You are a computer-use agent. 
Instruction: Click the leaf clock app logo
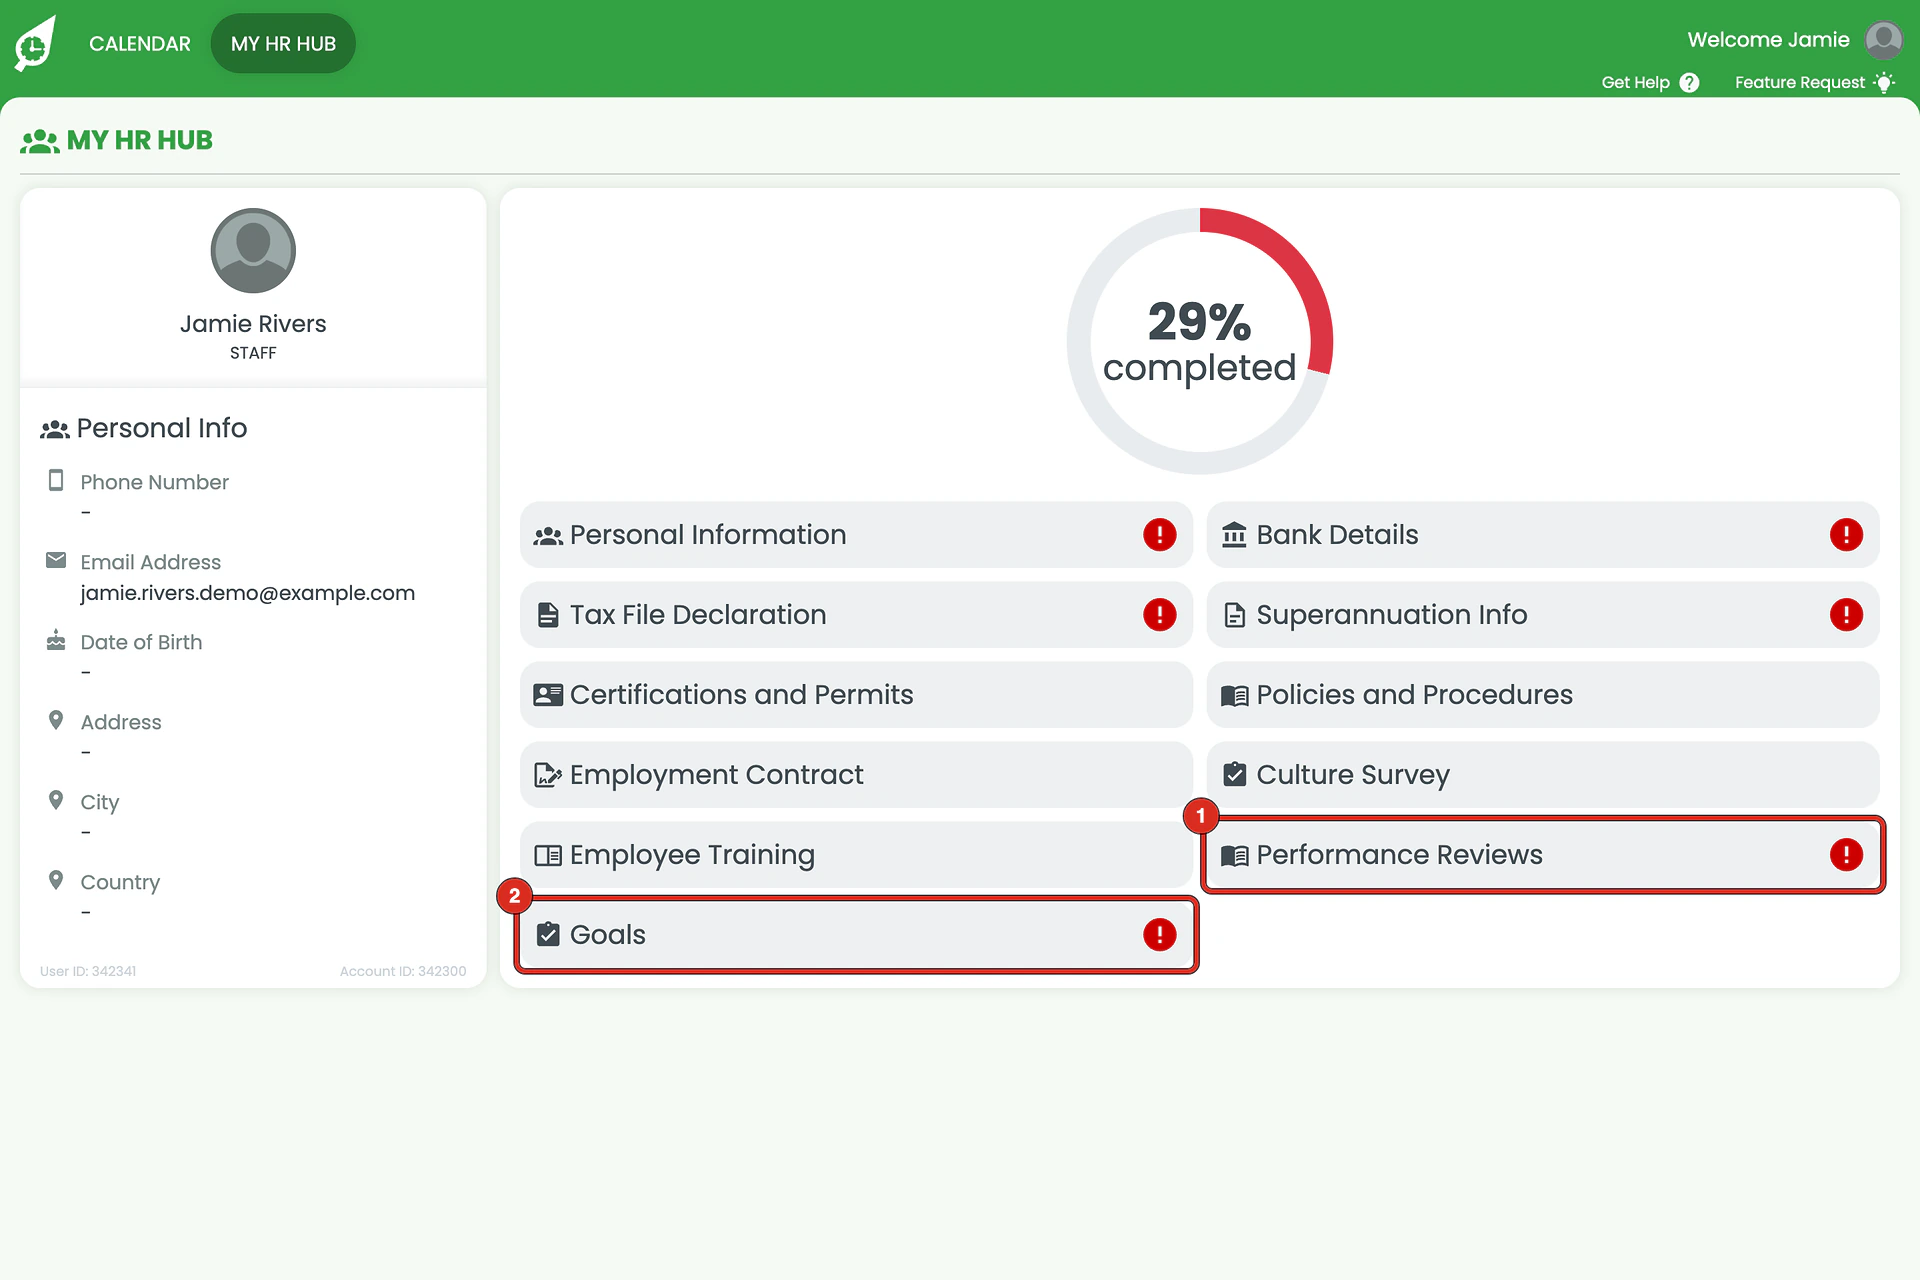pyautogui.click(x=35, y=43)
